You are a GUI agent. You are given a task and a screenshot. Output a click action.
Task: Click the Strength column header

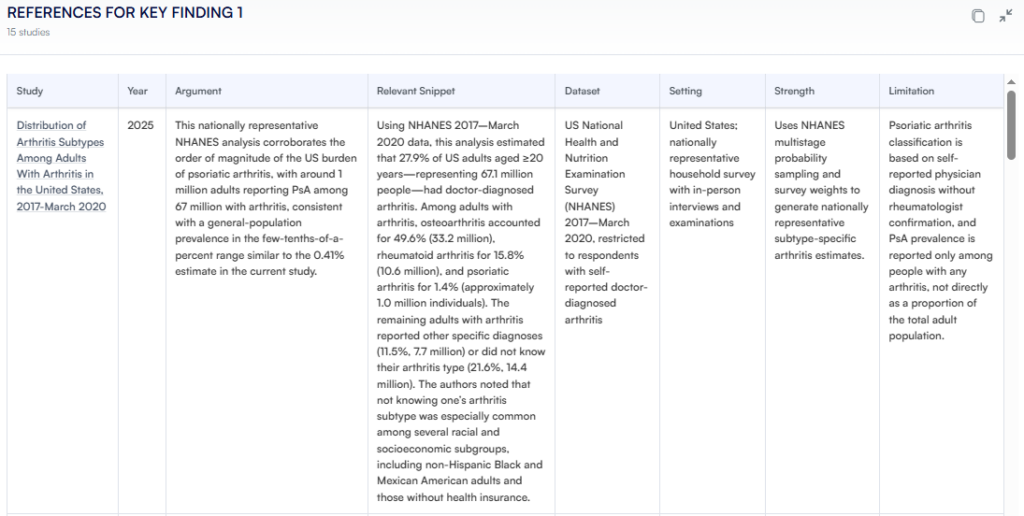pyautogui.click(x=794, y=91)
